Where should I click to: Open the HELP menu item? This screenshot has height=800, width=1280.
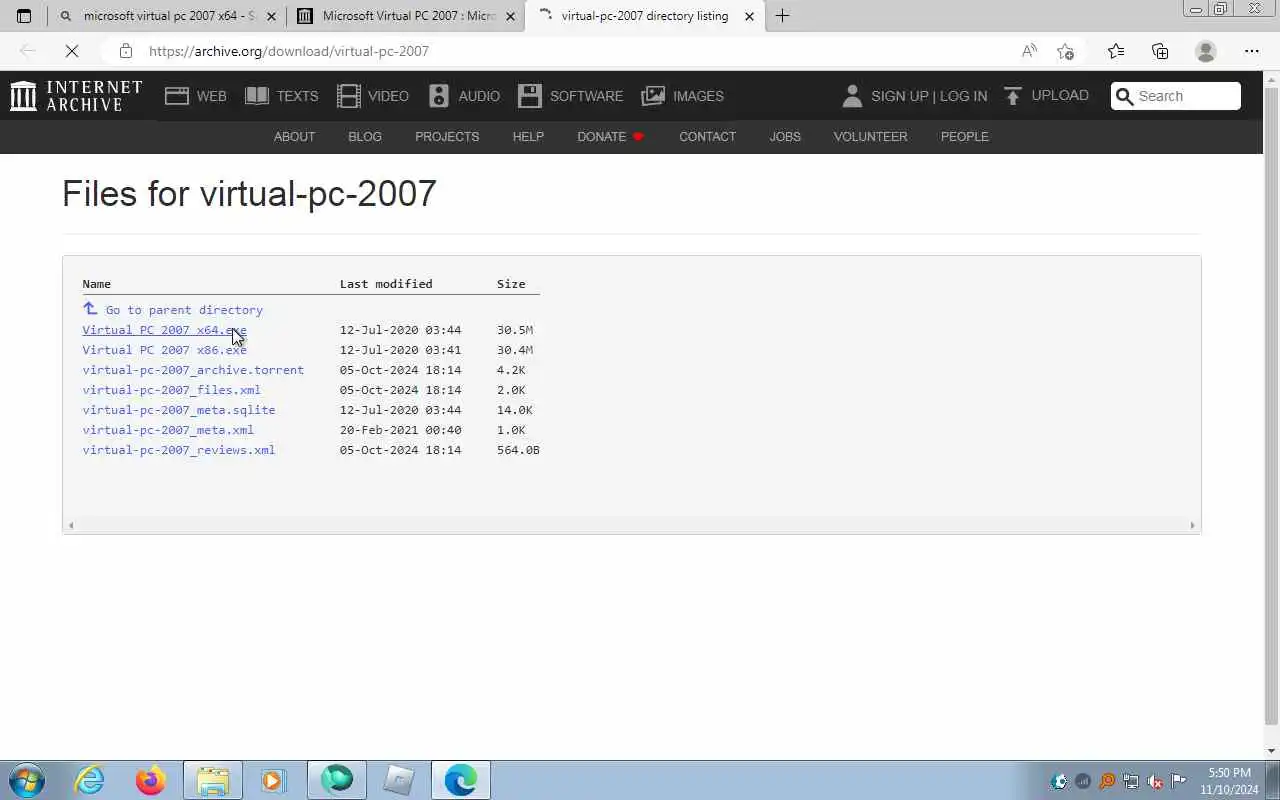pos(528,137)
